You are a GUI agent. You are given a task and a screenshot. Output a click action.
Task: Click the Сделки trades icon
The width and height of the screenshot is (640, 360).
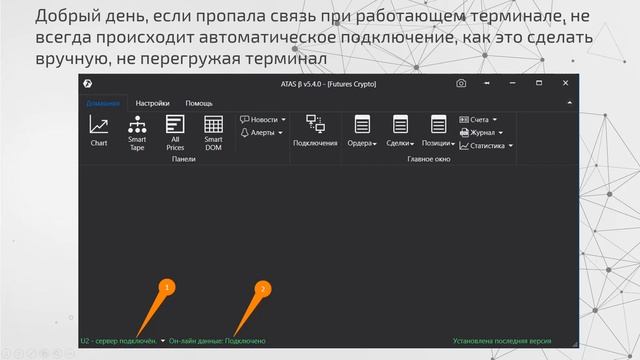coord(400,124)
